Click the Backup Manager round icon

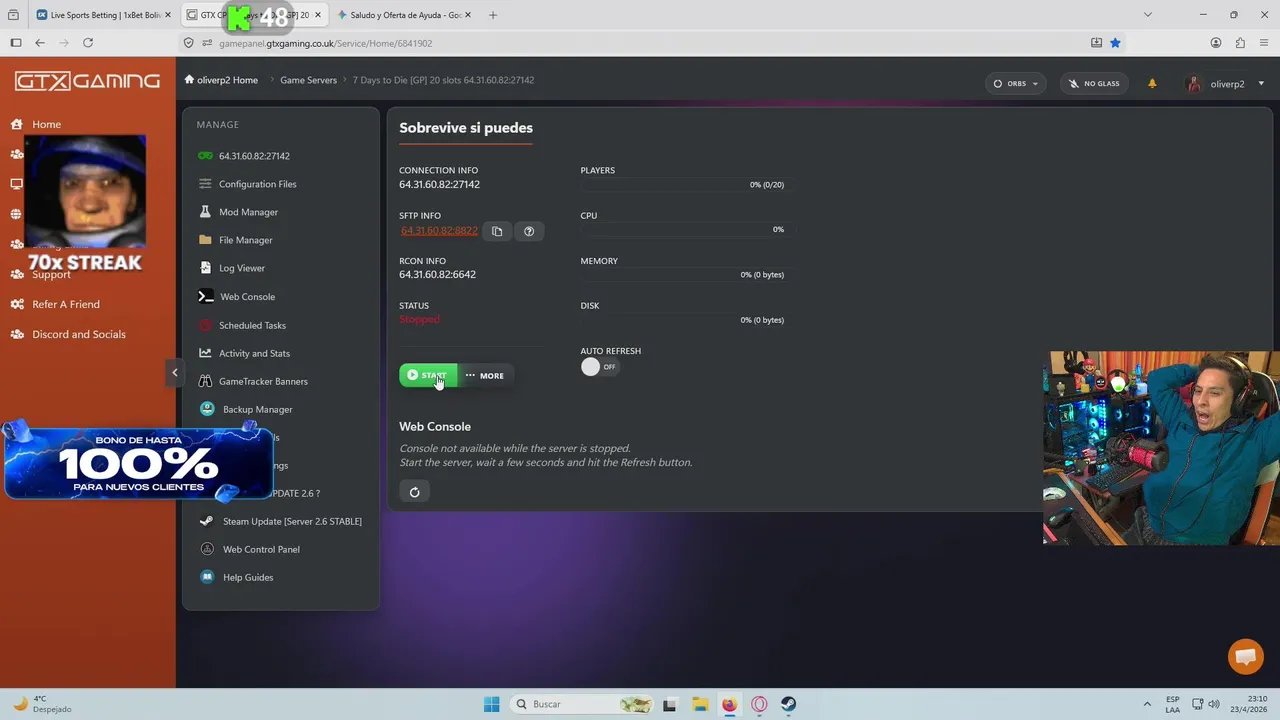[207, 409]
